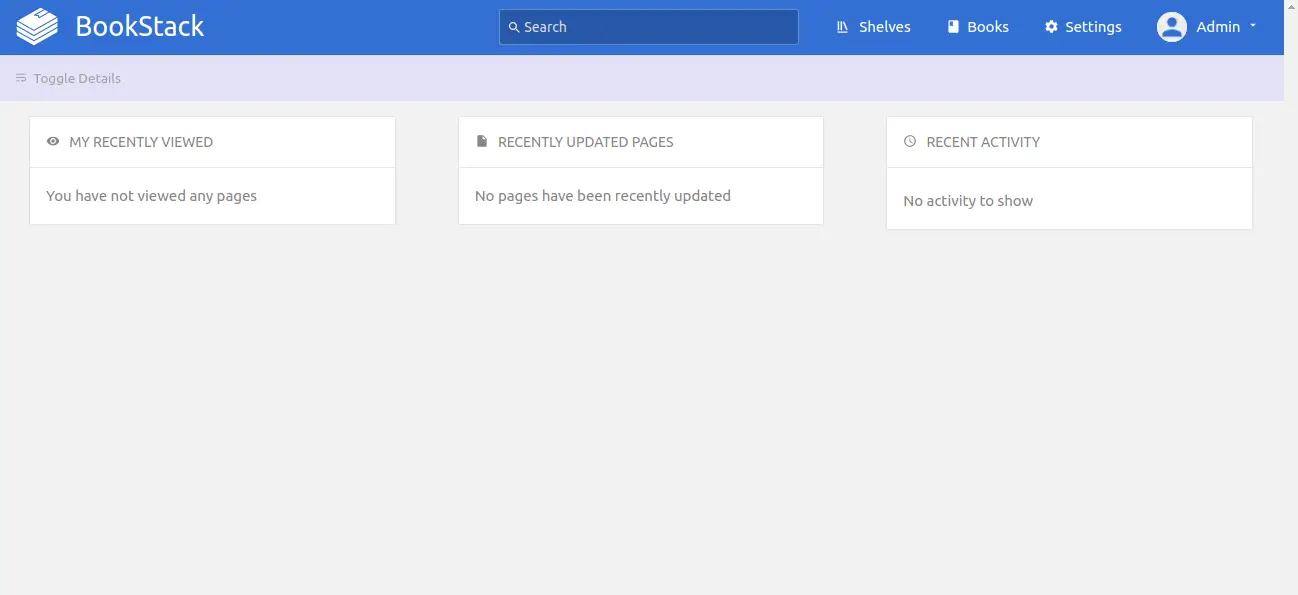Toggle Details panel visibility
The width and height of the screenshot is (1298, 595).
(68, 78)
